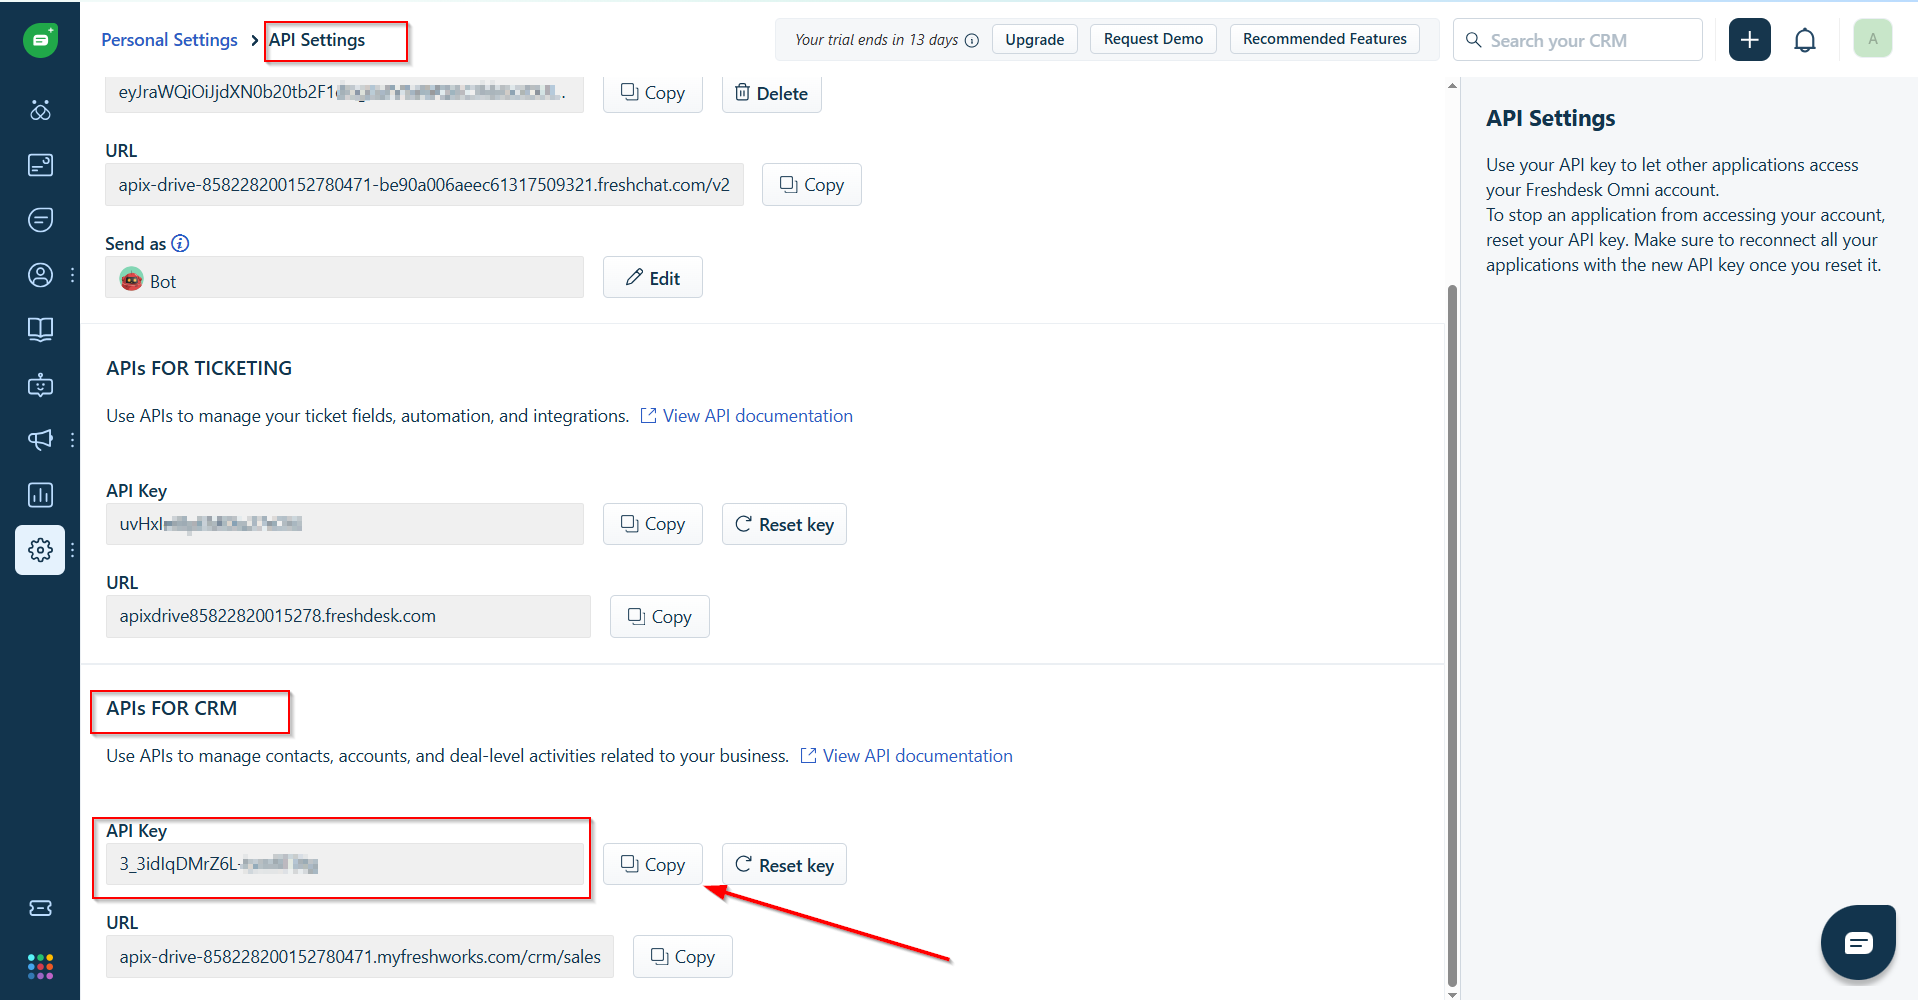Click the Send as info icon
1918x1000 pixels.
point(180,243)
